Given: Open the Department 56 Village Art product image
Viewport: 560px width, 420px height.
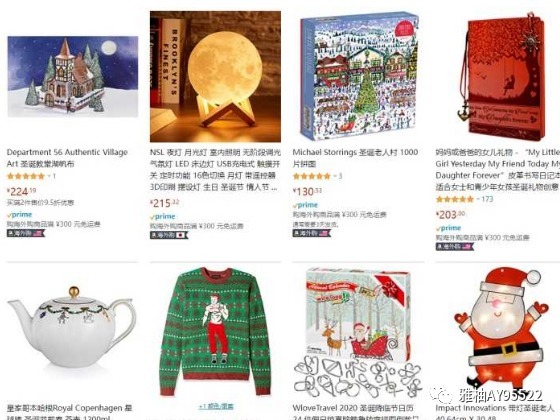Looking at the screenshot, I should click(x=72, y=76).
